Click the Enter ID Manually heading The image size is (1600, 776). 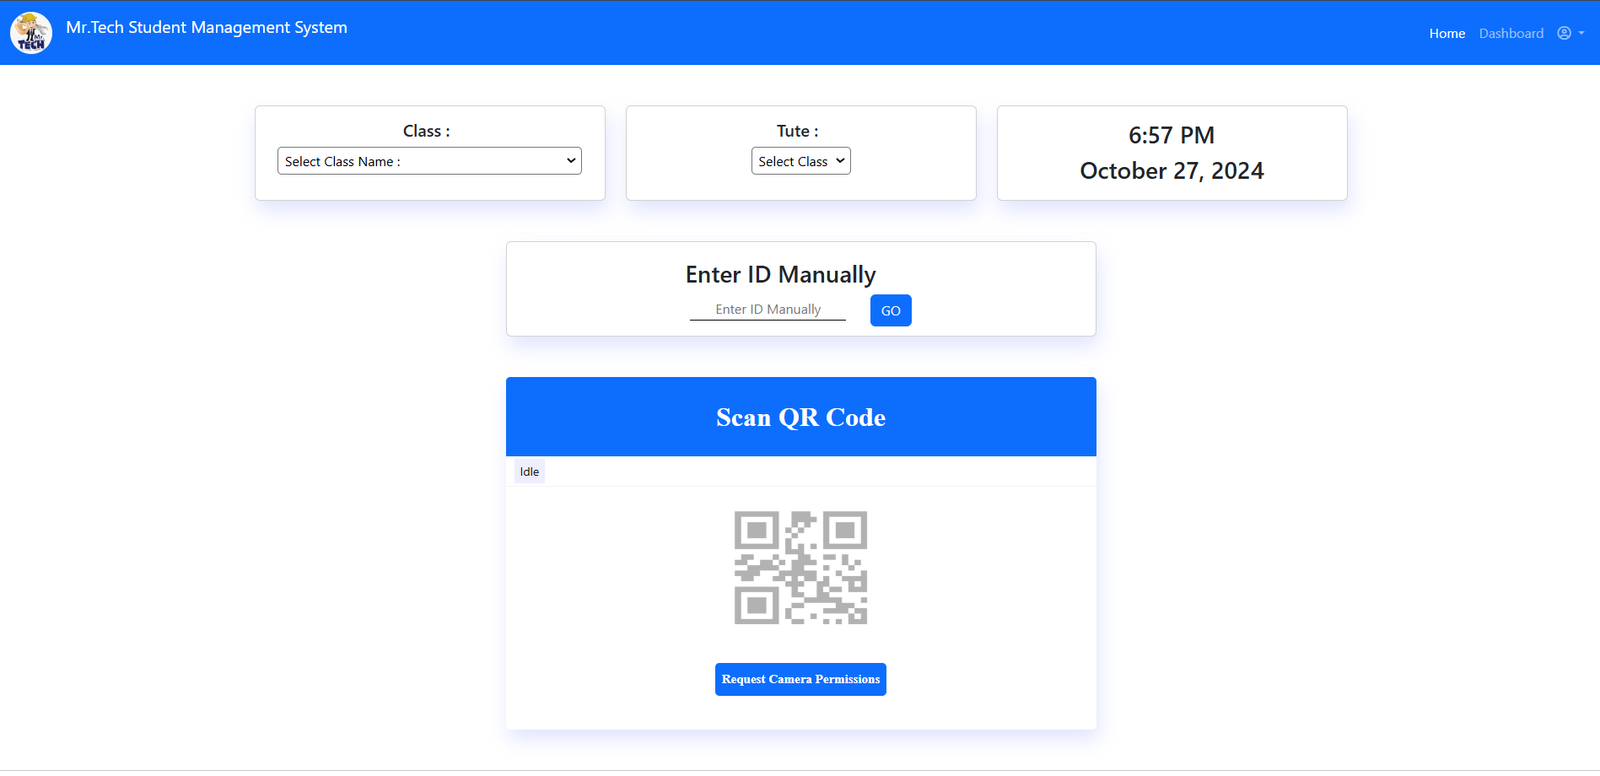(x=780, y=275)
